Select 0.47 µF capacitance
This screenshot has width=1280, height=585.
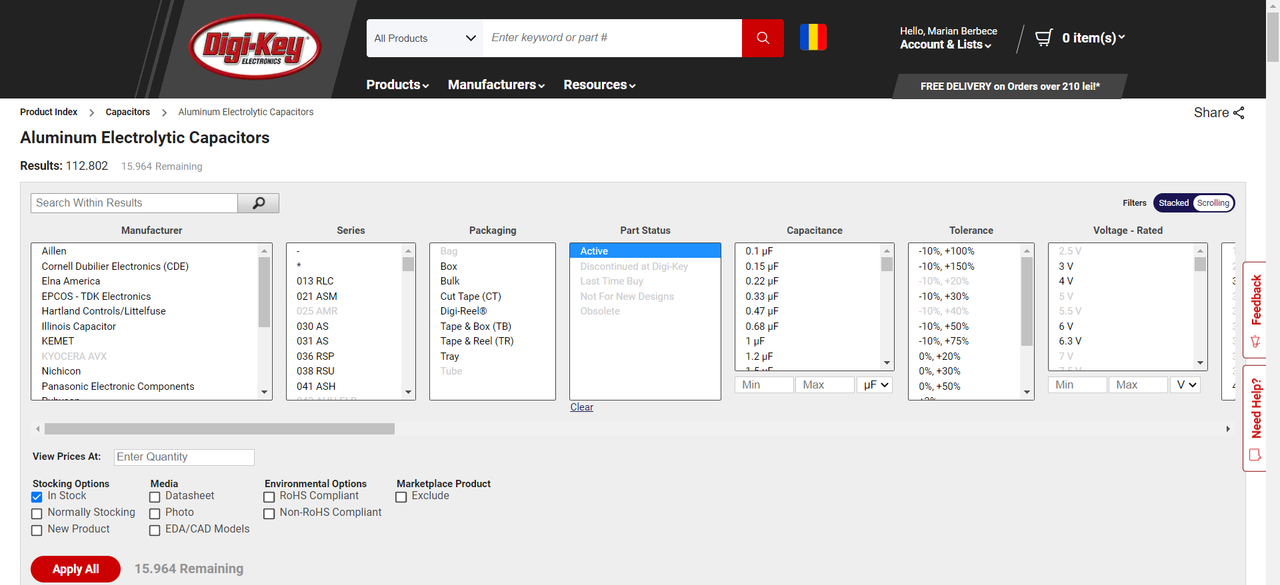click(807, 311)
